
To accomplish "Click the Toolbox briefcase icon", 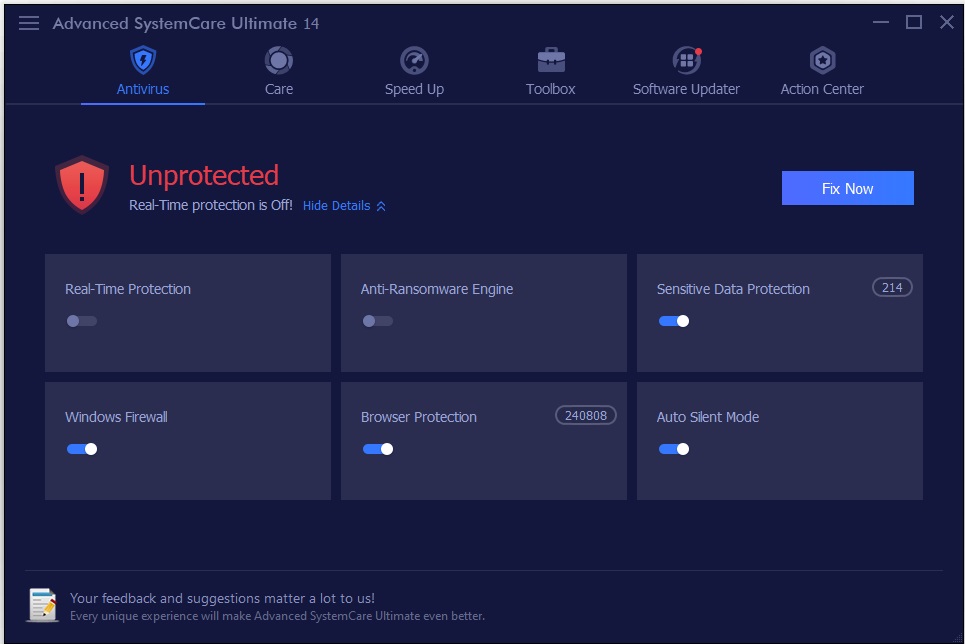I will (x=551, y=60).
